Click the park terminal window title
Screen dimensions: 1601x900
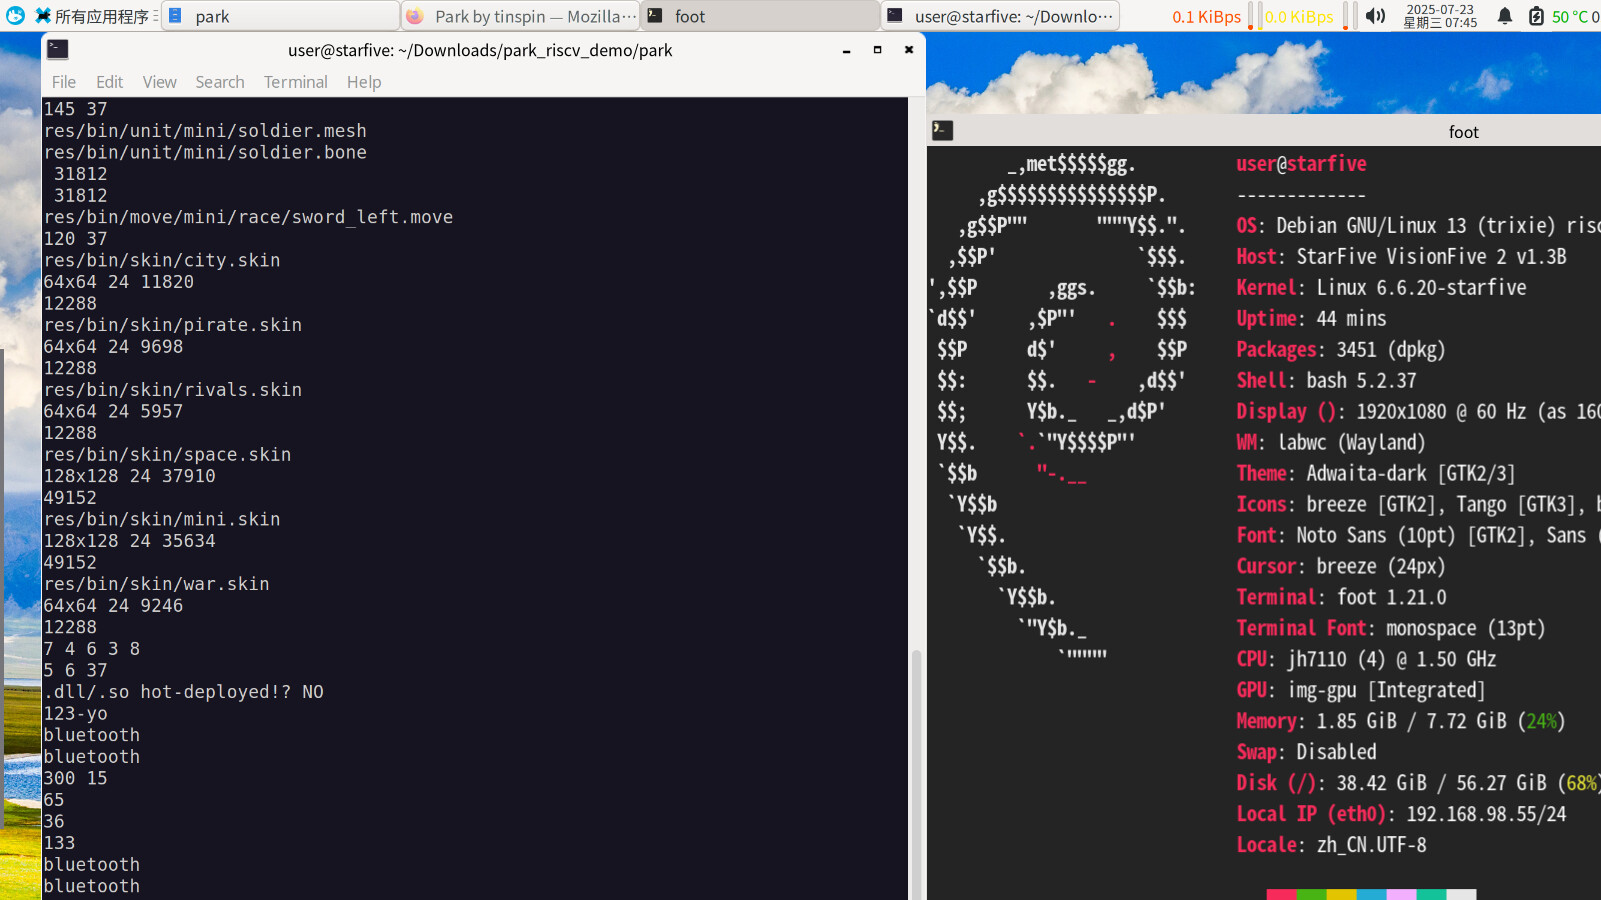(x=480, y=50)
